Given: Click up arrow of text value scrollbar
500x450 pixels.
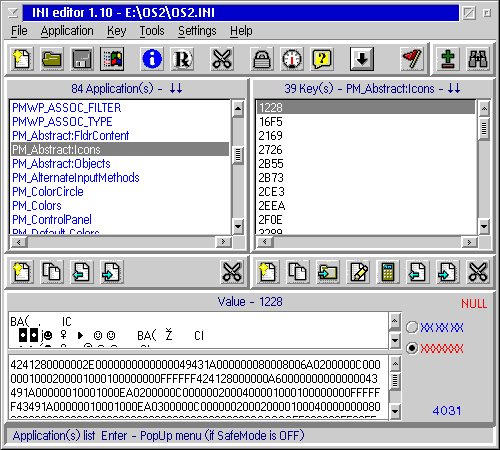Looking at the screenshot, I should tap(395, 321).
